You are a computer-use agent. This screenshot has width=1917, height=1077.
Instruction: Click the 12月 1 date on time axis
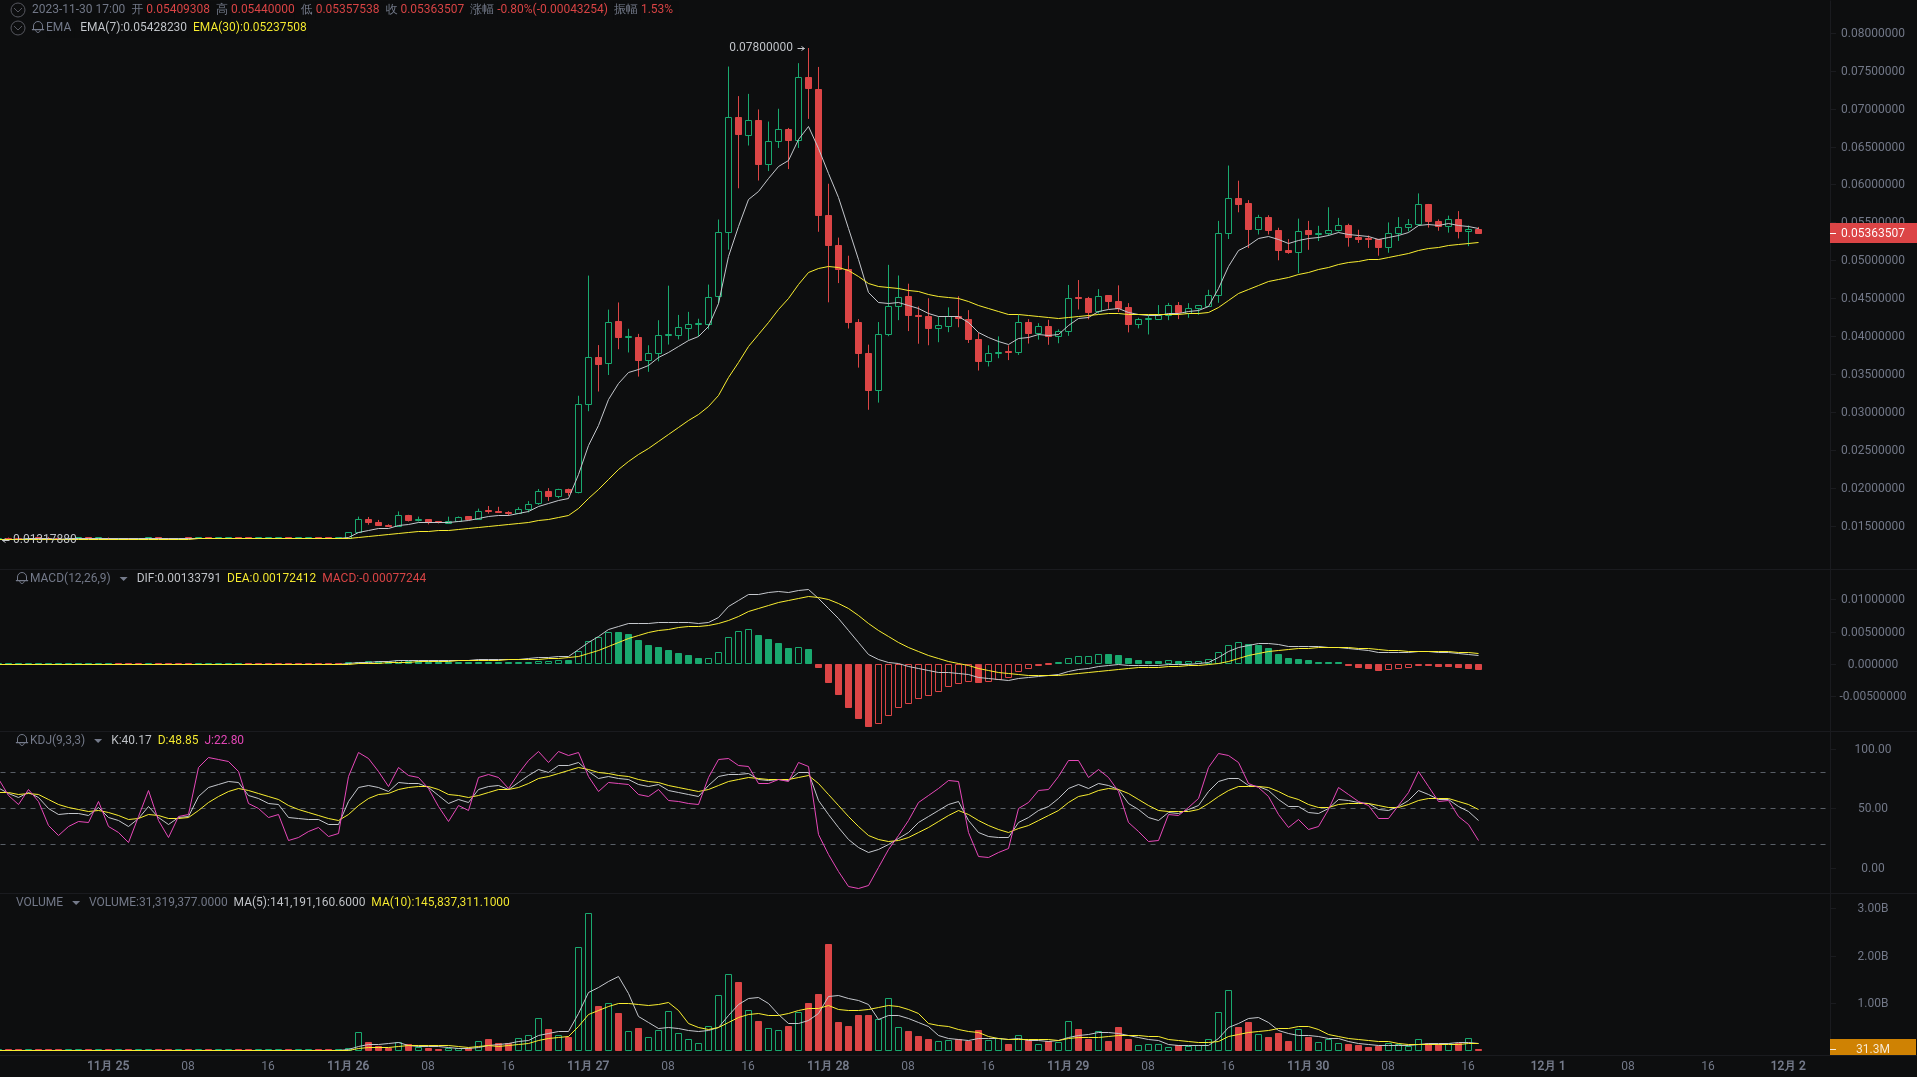coord(1548,1066)
